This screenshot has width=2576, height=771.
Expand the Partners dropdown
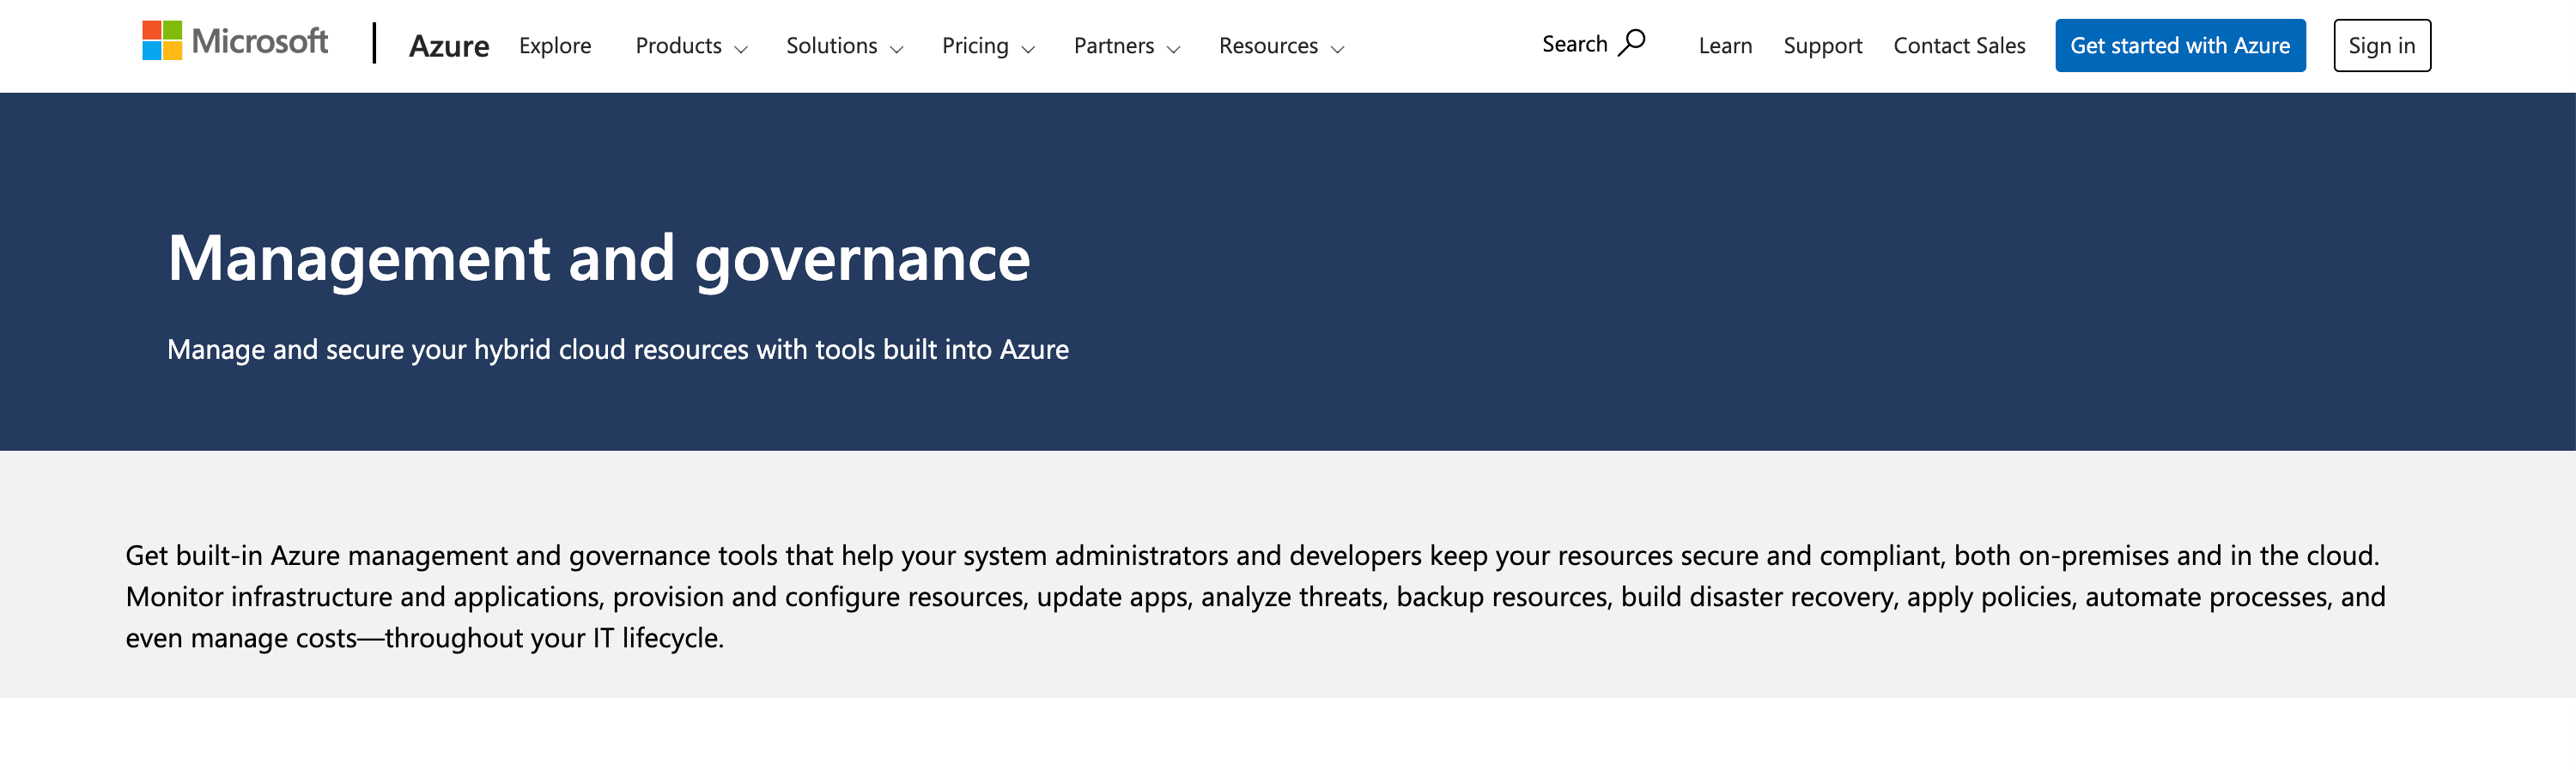[1127, 46]
